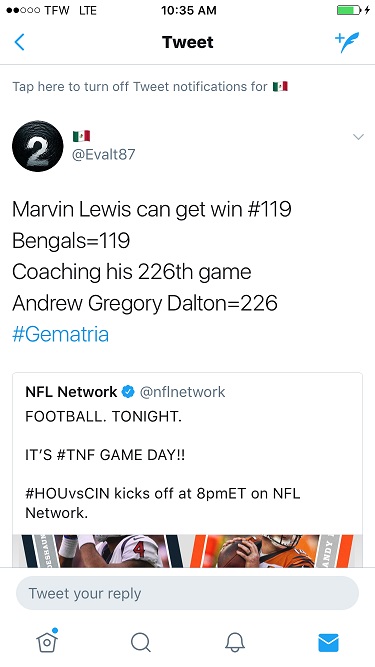
Task: Tap the NFL Network verified badge
Action: pyautogui.click(x=128, y=392)
